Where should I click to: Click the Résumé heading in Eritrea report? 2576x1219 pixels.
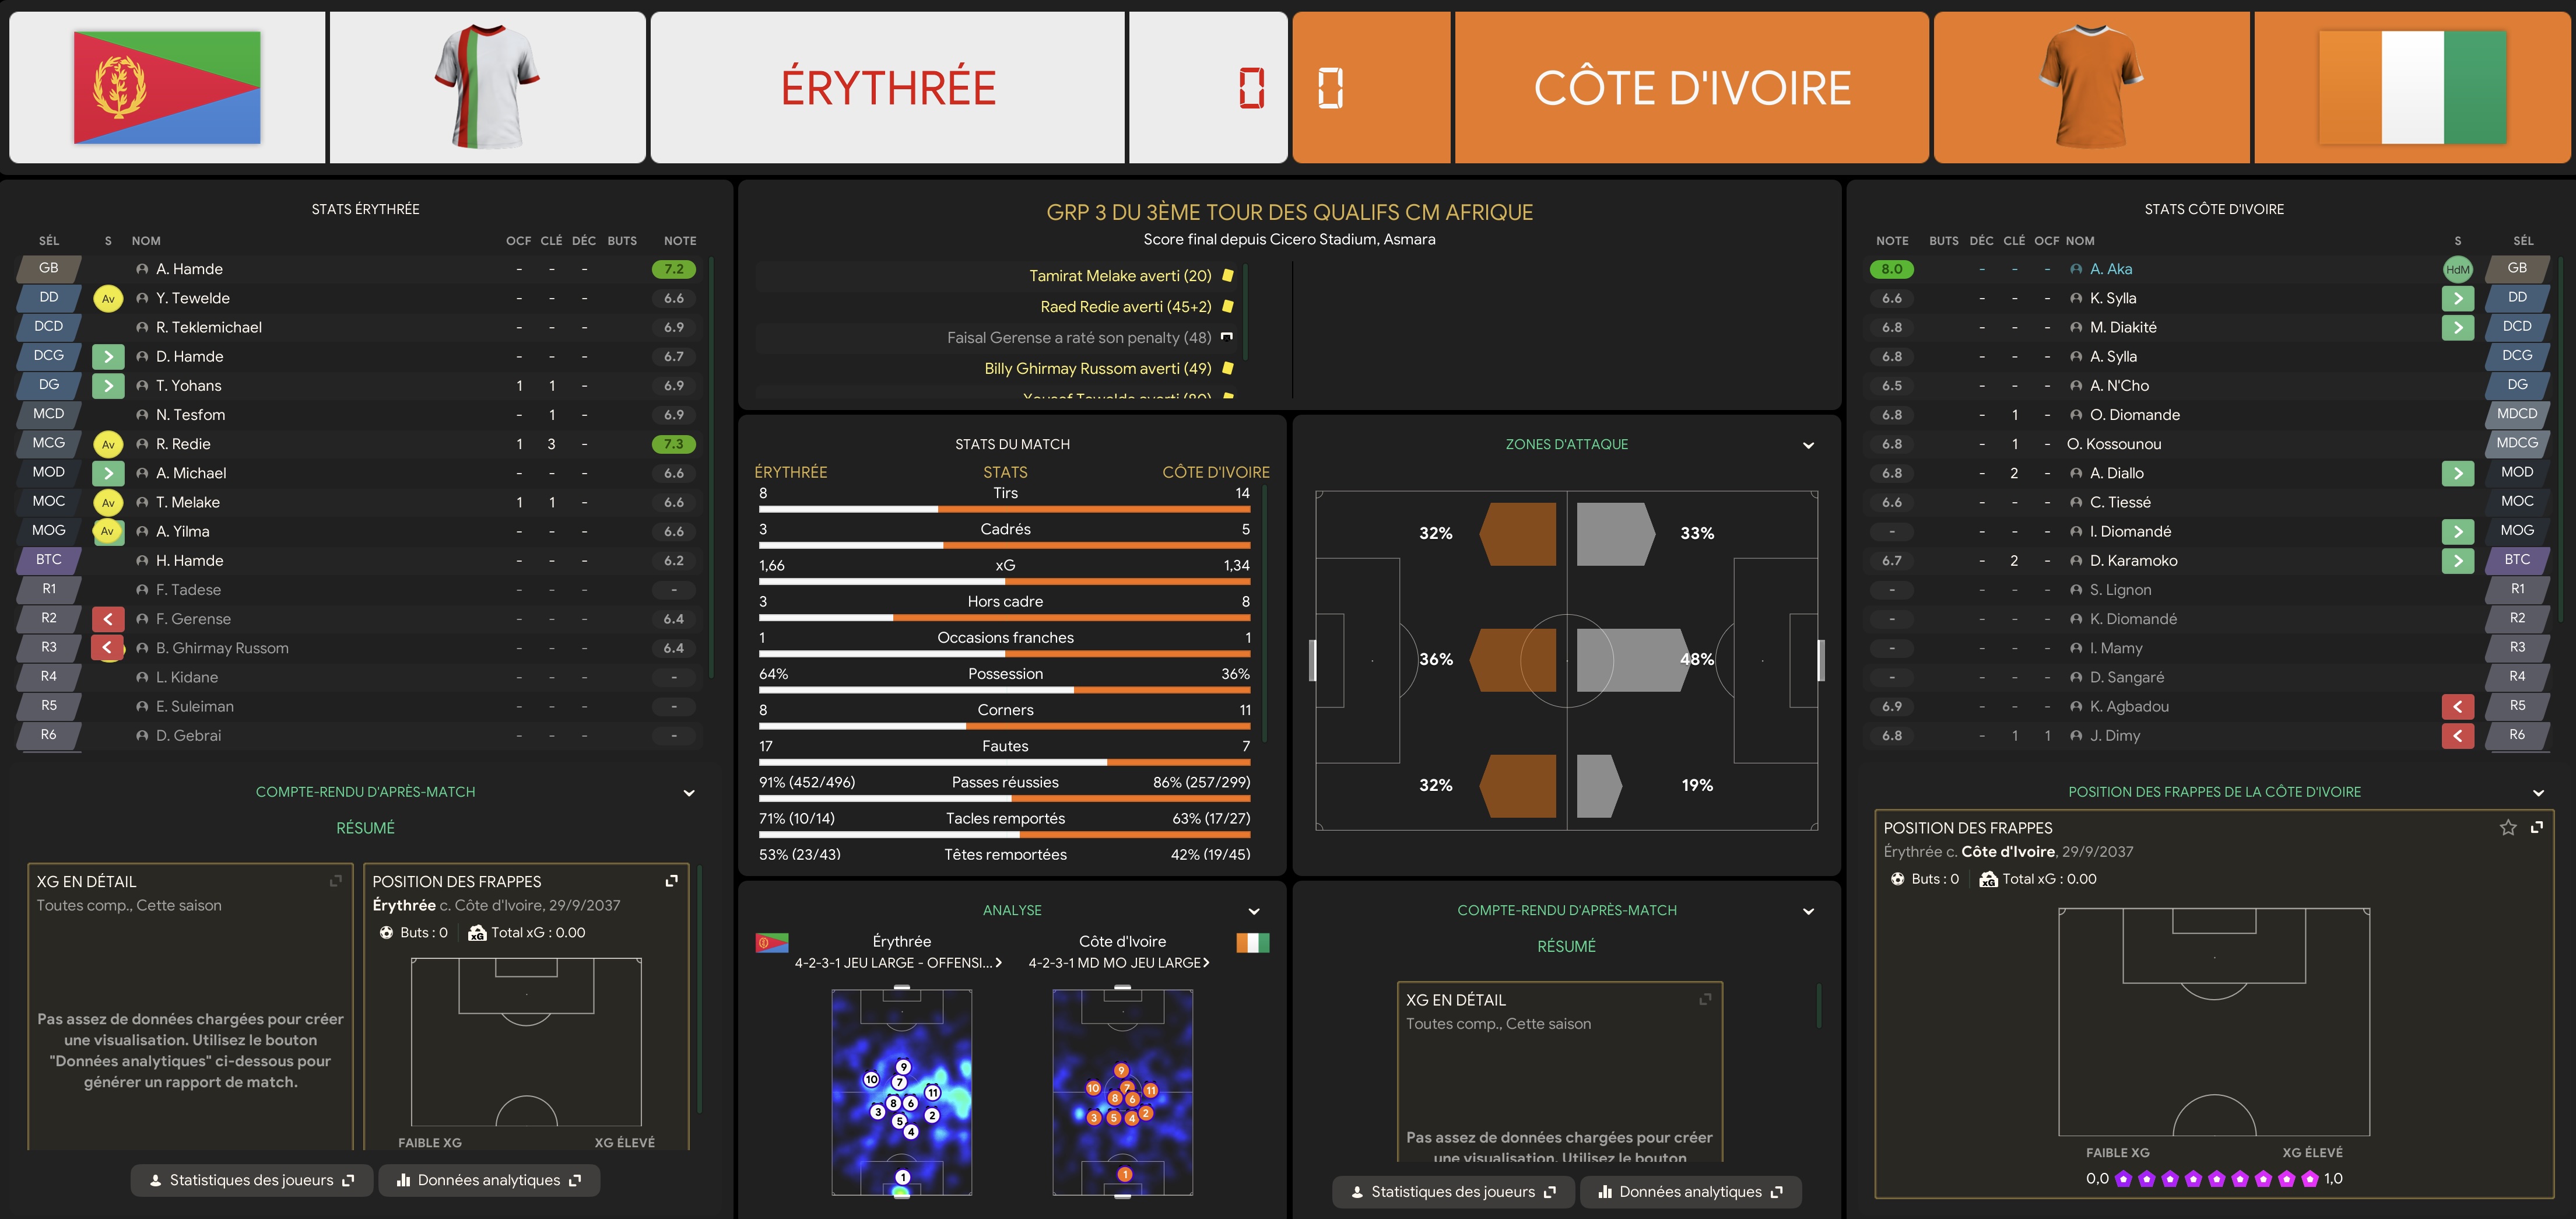(x=365, y=828)
